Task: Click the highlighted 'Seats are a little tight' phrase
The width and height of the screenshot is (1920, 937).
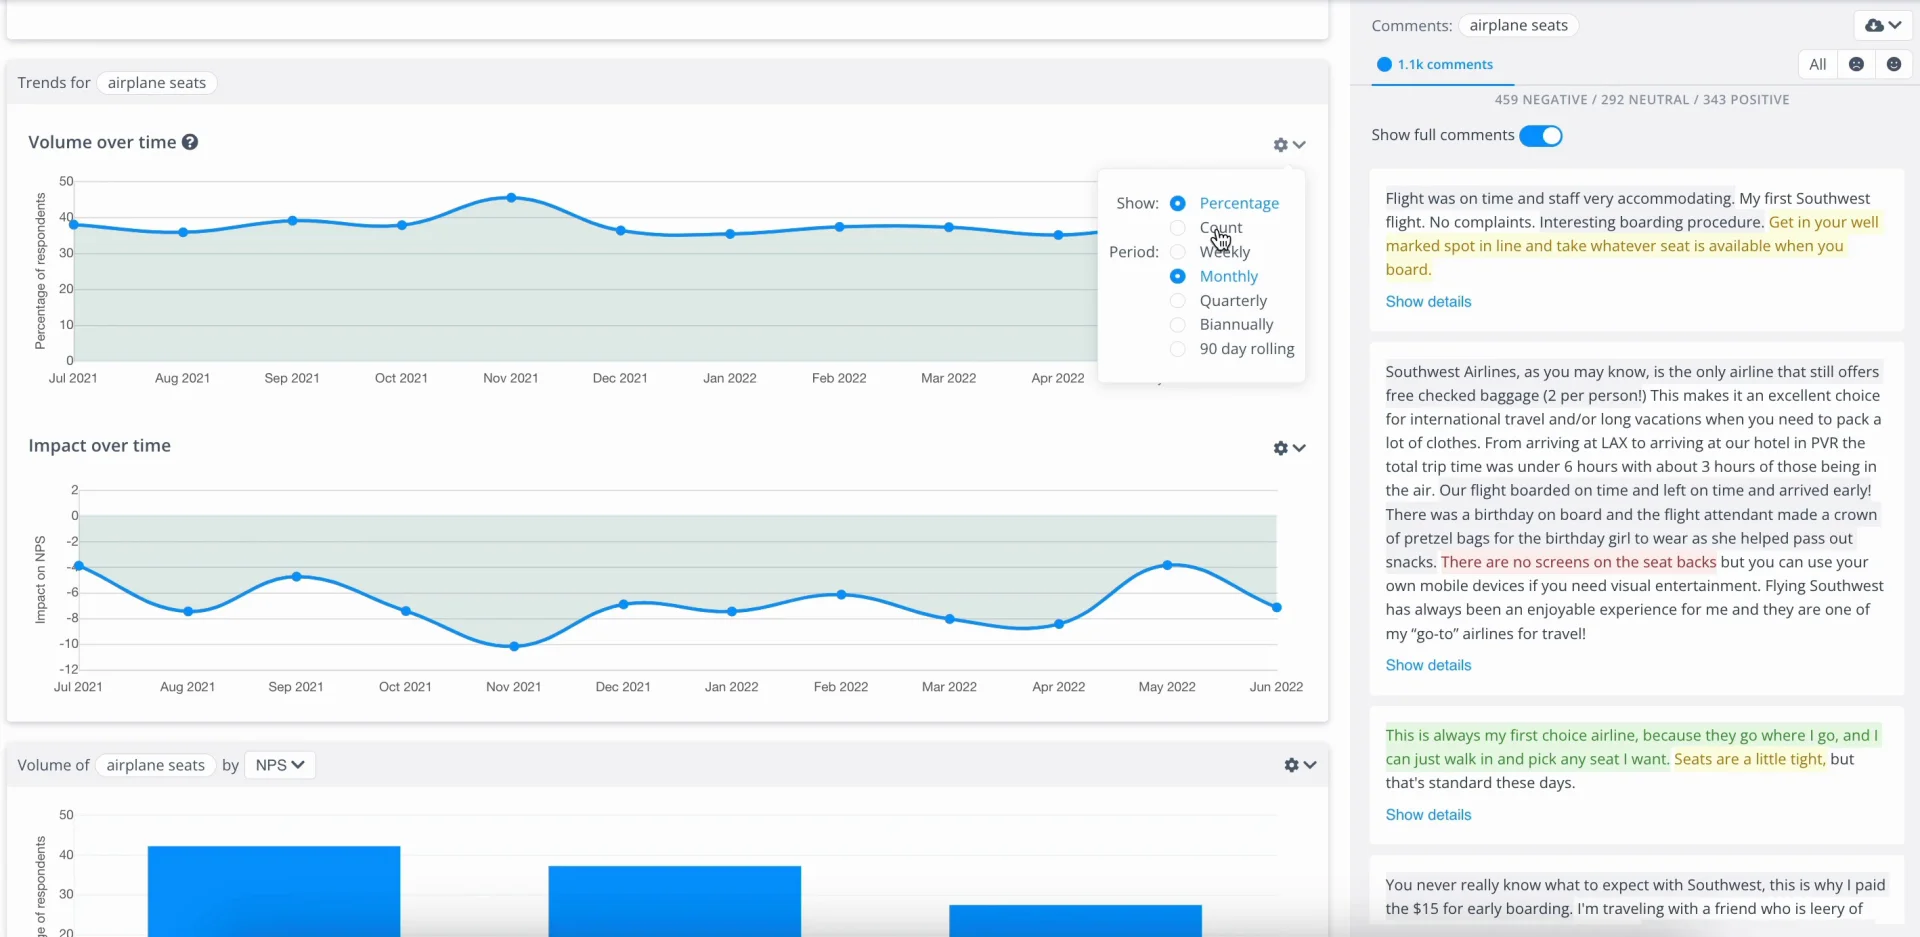Action: 1749,759
